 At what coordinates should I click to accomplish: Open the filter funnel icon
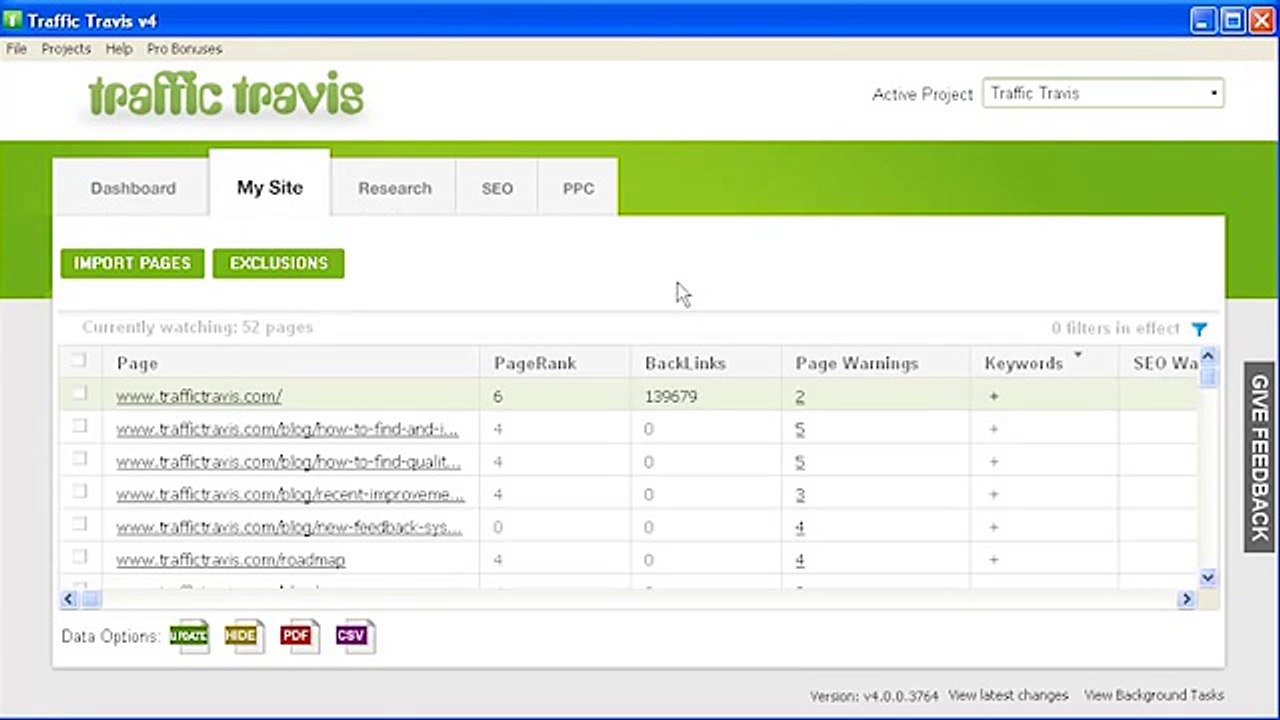pos(1199,329)
